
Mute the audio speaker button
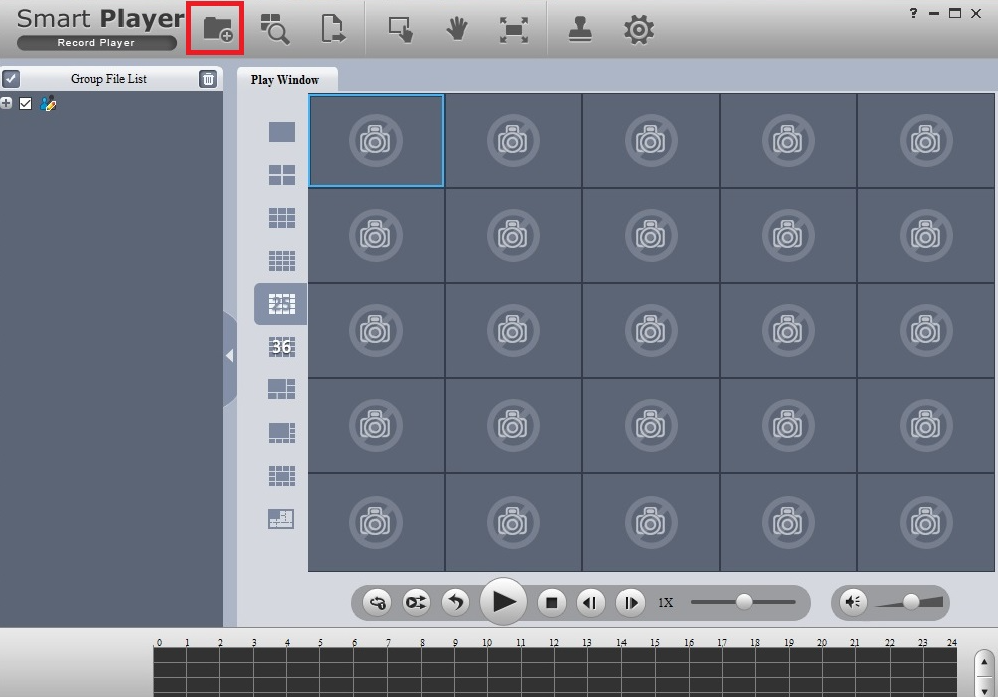click(853, 602)
